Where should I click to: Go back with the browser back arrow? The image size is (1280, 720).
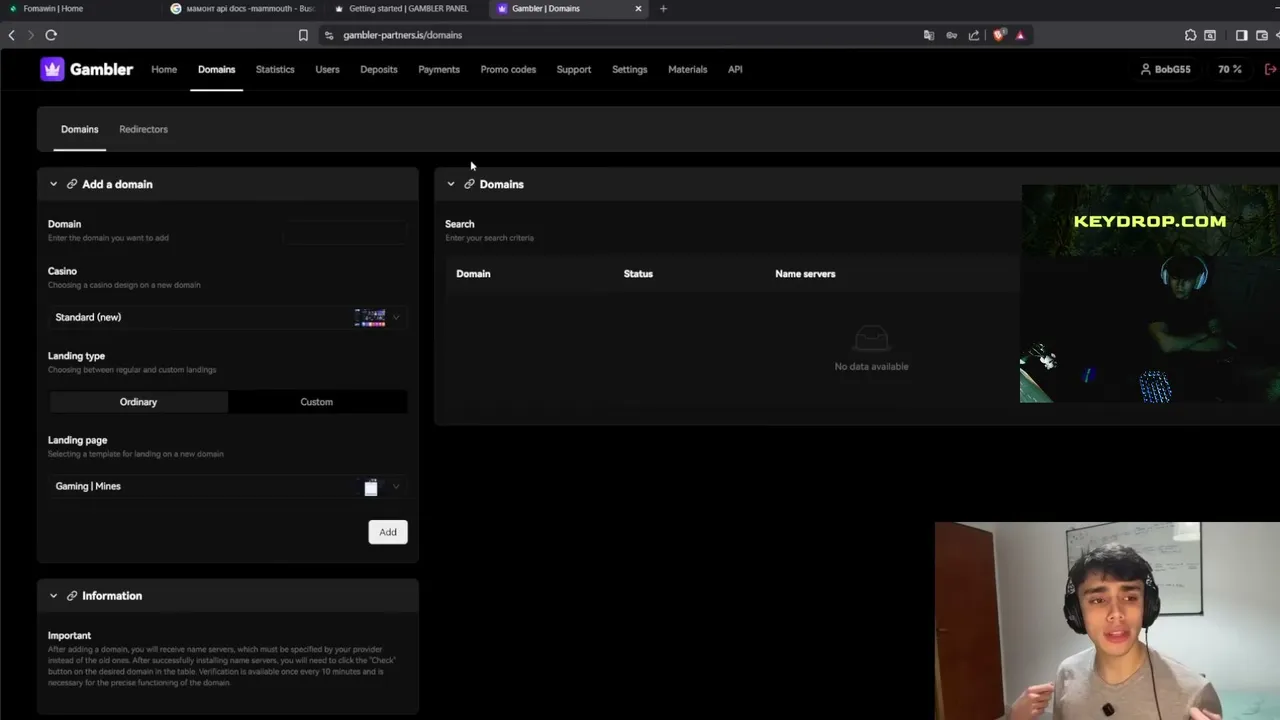coord(12,35)
